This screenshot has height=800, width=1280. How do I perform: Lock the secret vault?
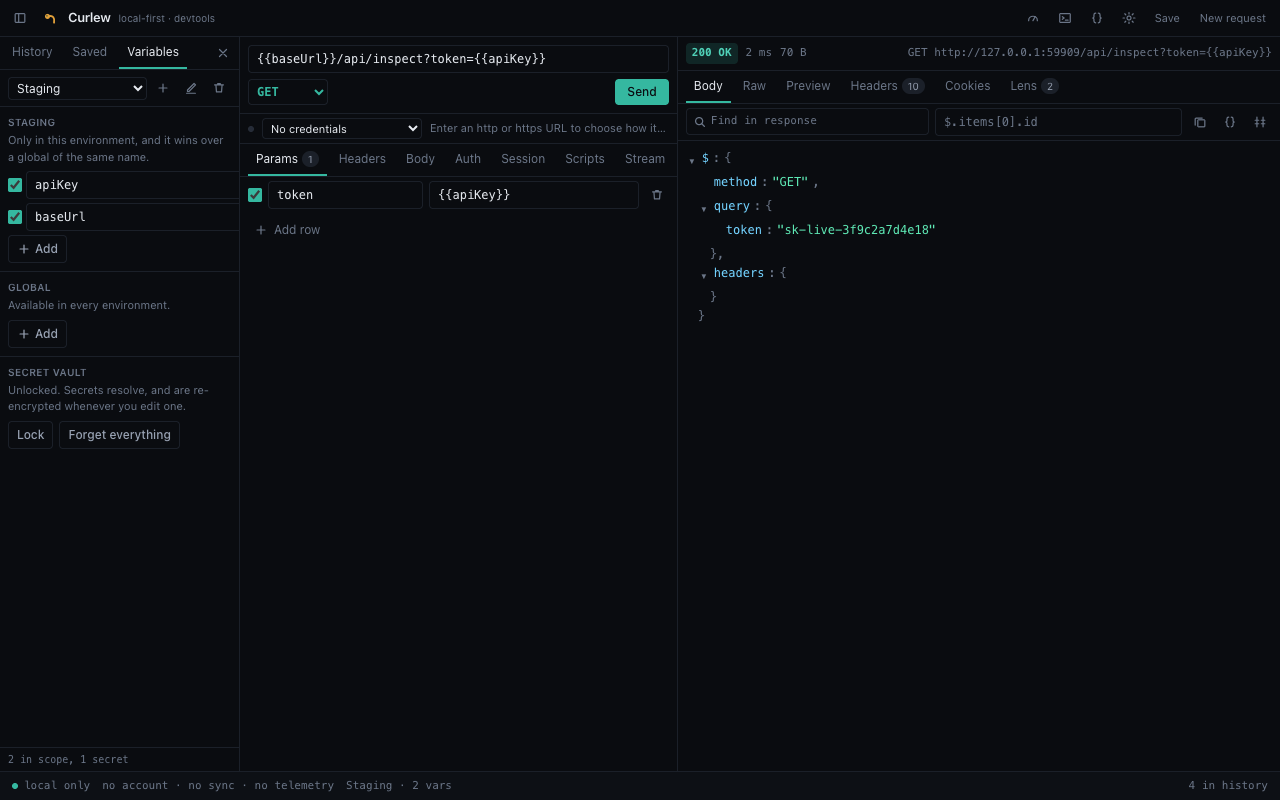coord(31,435)
